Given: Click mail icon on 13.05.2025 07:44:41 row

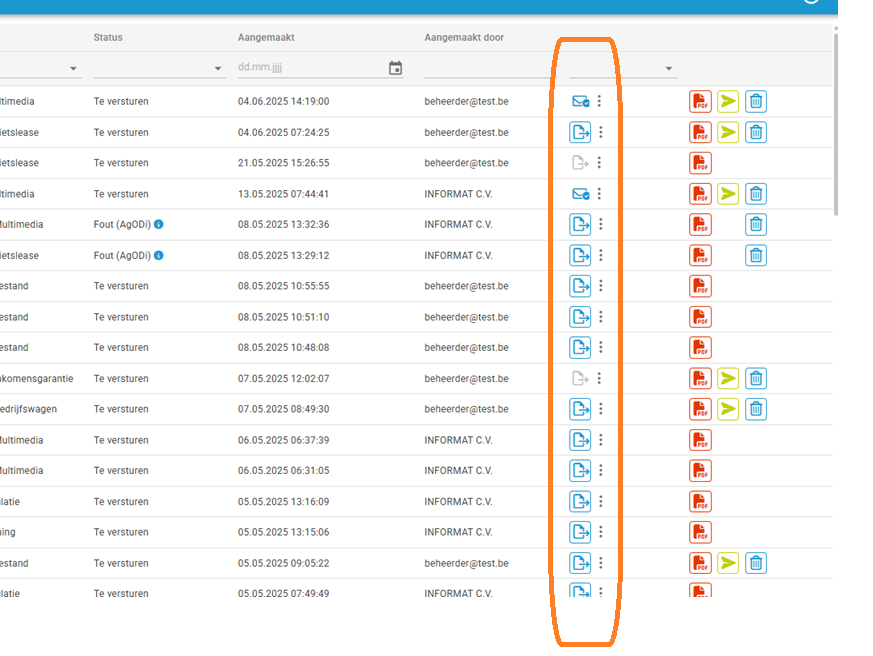Looking at the screenshot, I should pos(580,194).
